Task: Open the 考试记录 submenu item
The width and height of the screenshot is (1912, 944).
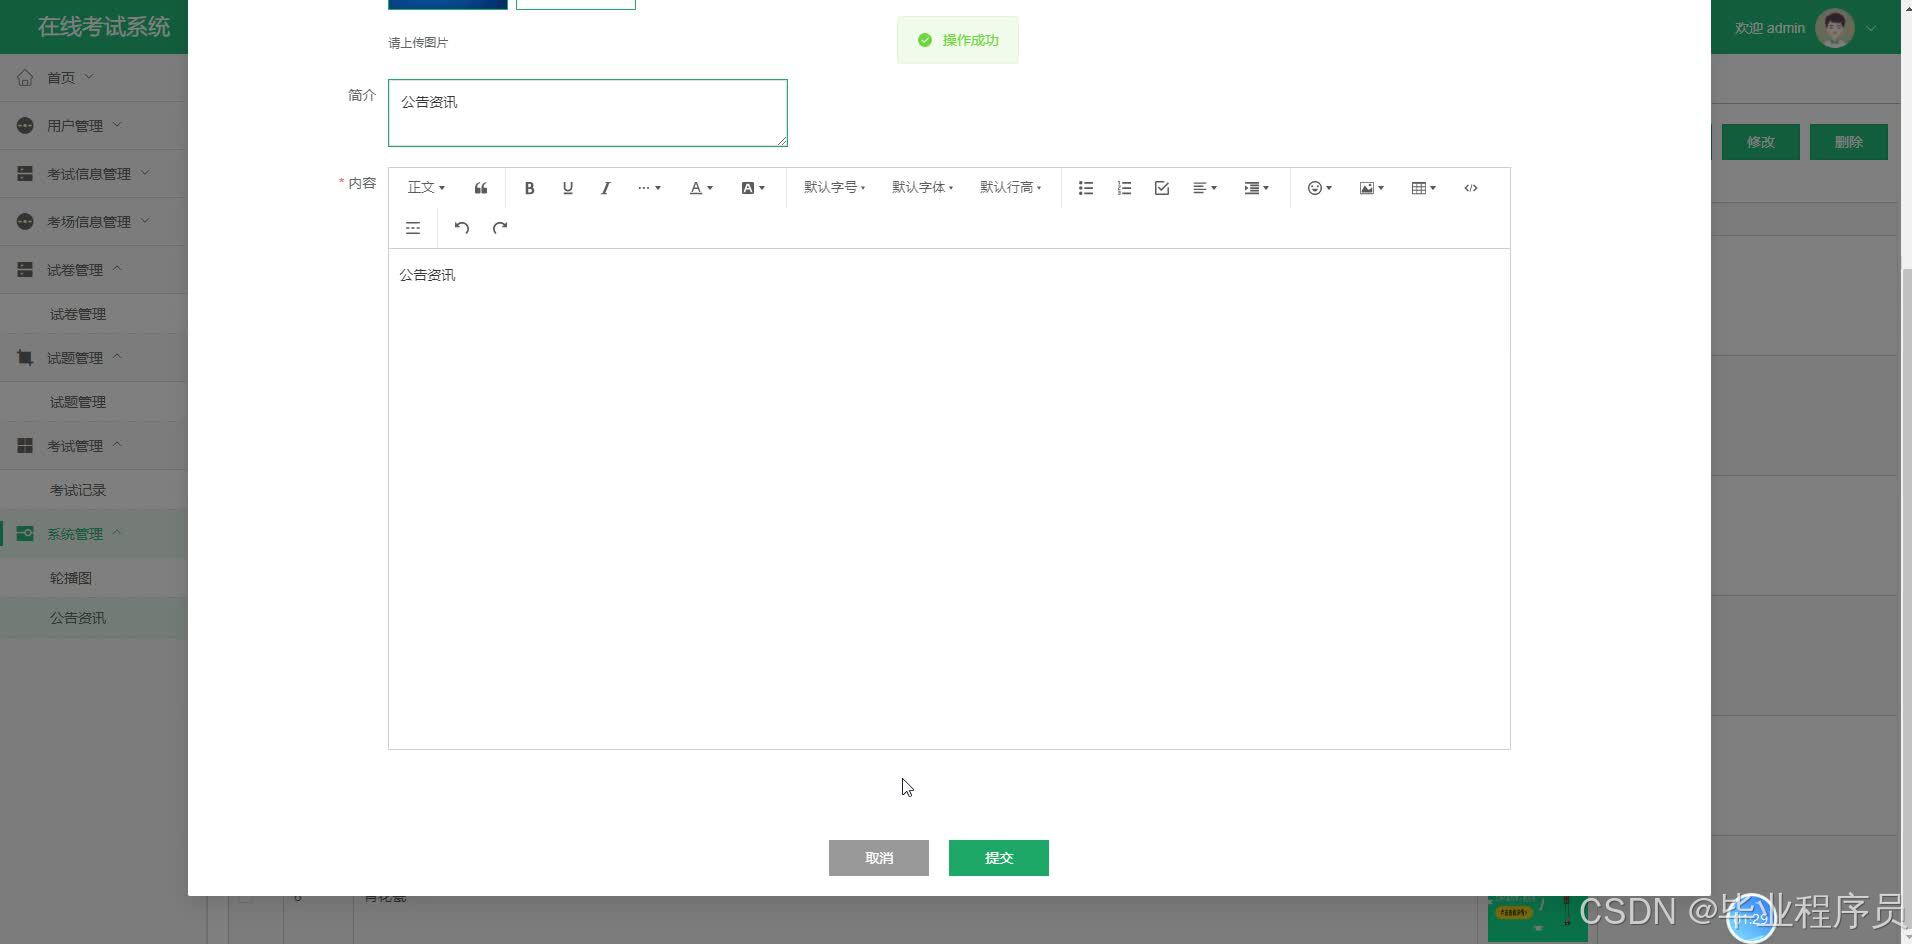Action: pos(94,490)
